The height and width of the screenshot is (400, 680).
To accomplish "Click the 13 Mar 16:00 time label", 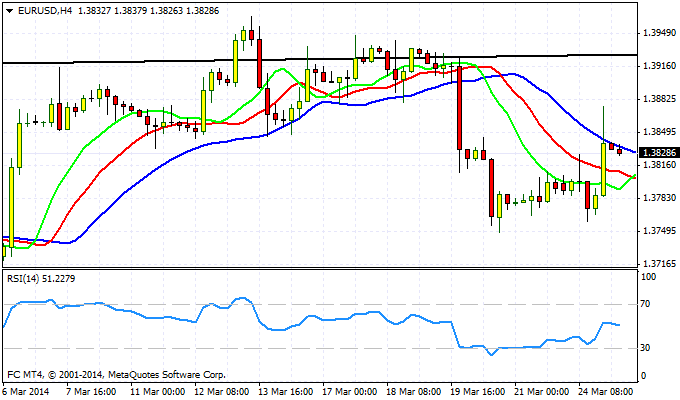I will click(x=286, y=392).
